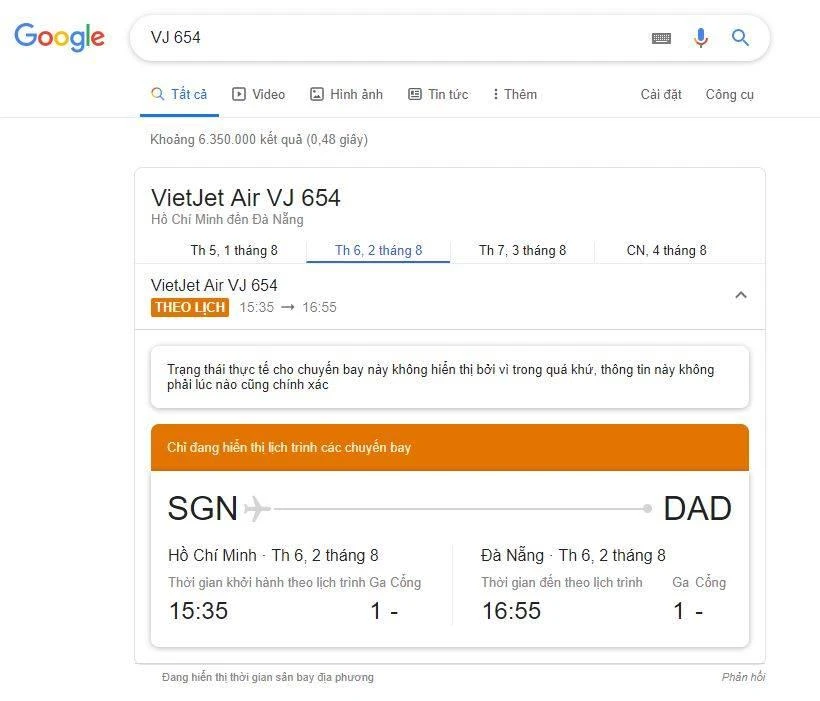Screen dimensions: 820x701
Task: Select date tab Th 5, 1 tháng 8
Action: point(234,250)
